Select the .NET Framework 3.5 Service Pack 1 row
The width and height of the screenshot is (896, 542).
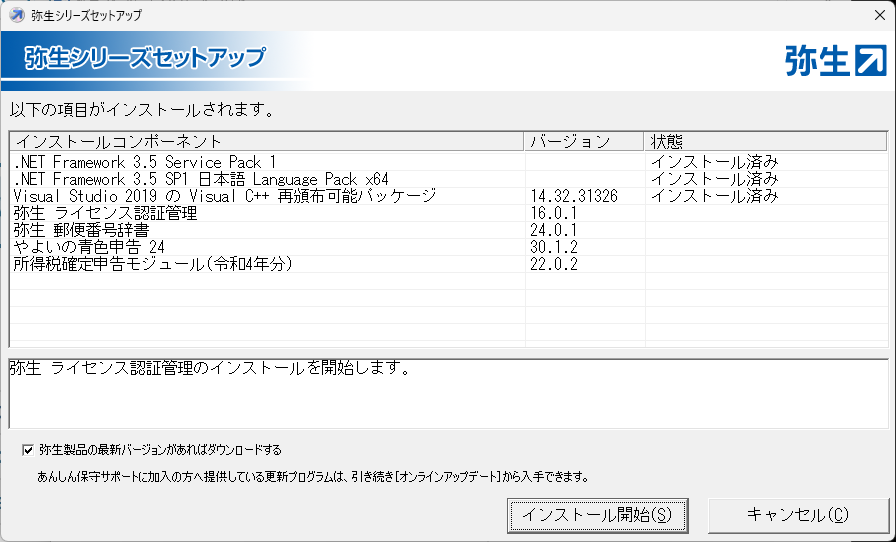coord(449,162)
